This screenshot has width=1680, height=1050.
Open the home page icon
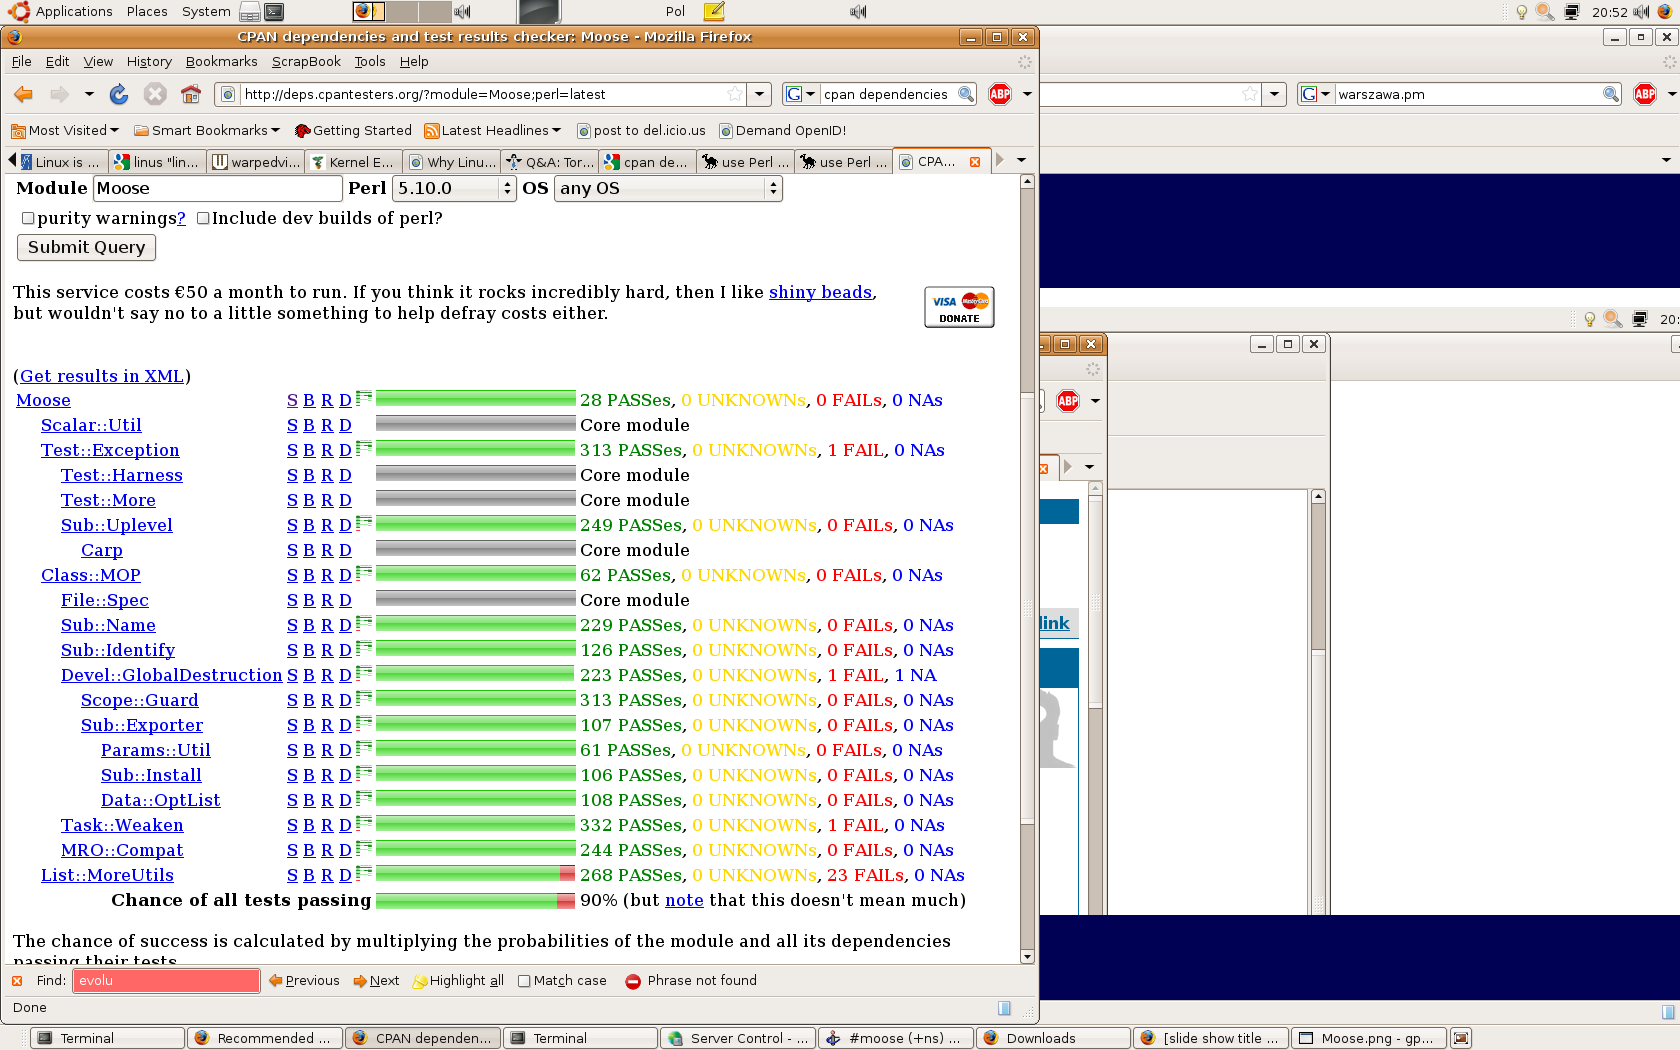coord(191,94)
